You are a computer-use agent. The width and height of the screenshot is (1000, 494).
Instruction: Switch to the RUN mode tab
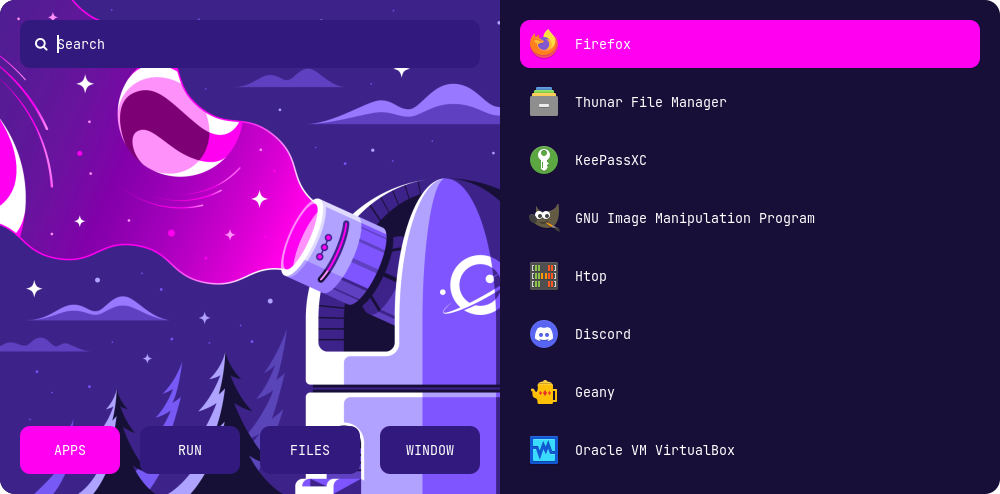coord(190,450)
